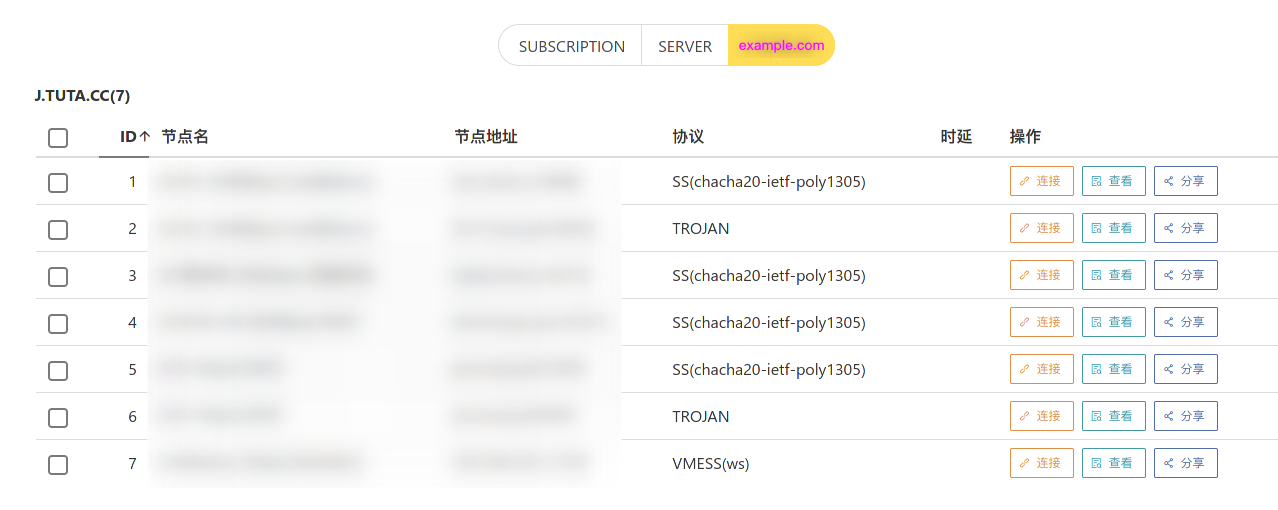Open the SERVER tab
Screen dimensions: 1278x510
[x=685, y=46]
